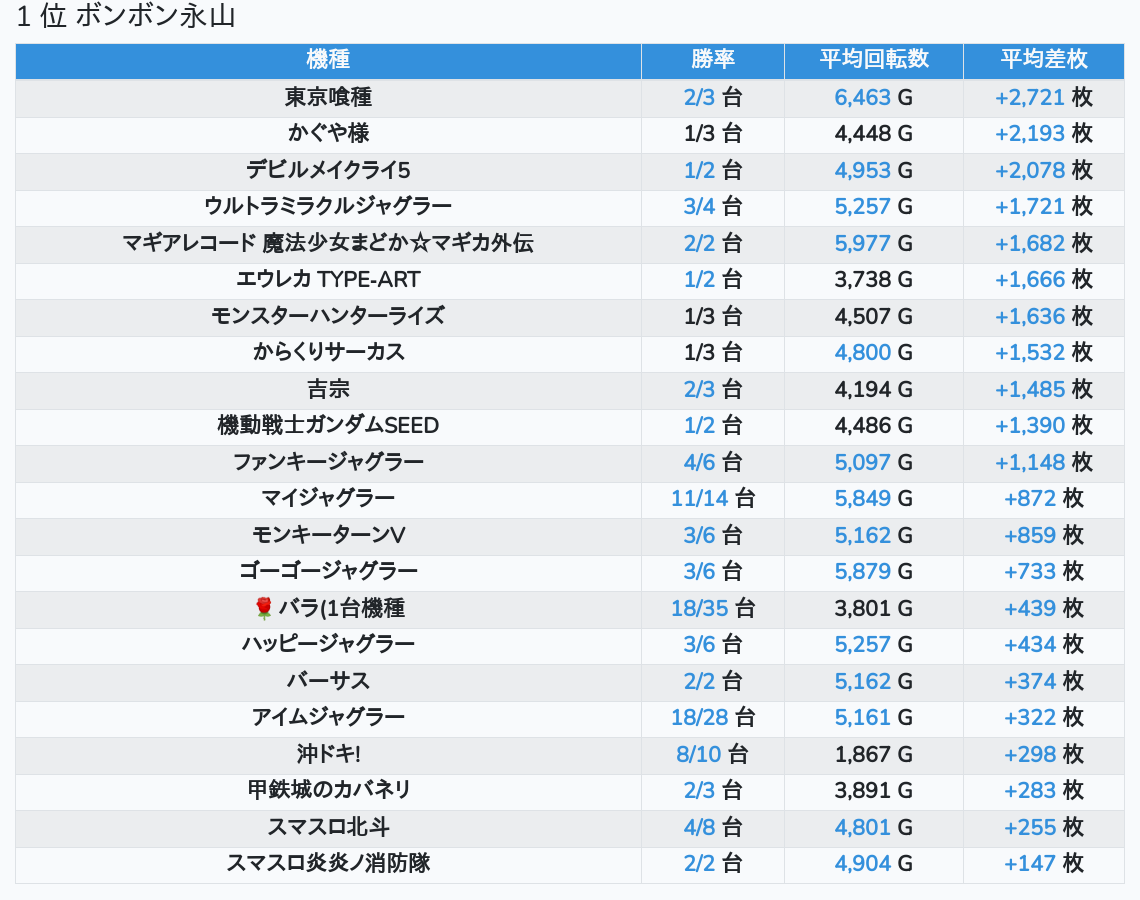Screen dimensions: 1140x900
Task: Select ファンキージャグラー machine name
Action: [328, 462]
